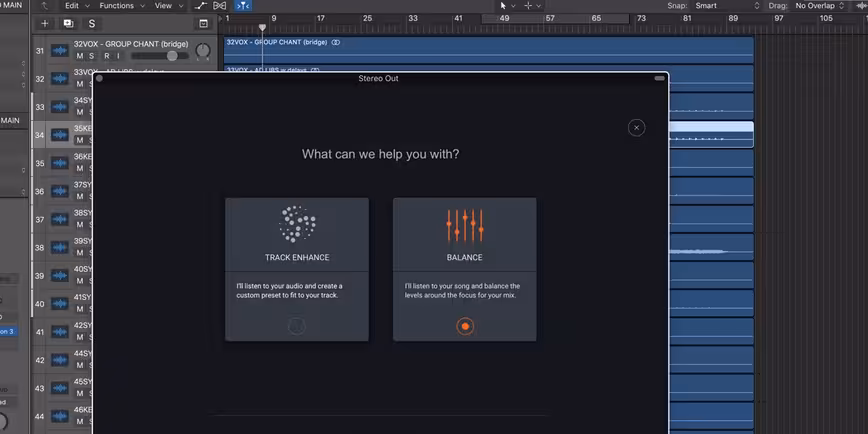Image resolution: width=868 pixels, height=434 pixels.
Task: Click the audio icon of track 43
Action: point(59,389)
